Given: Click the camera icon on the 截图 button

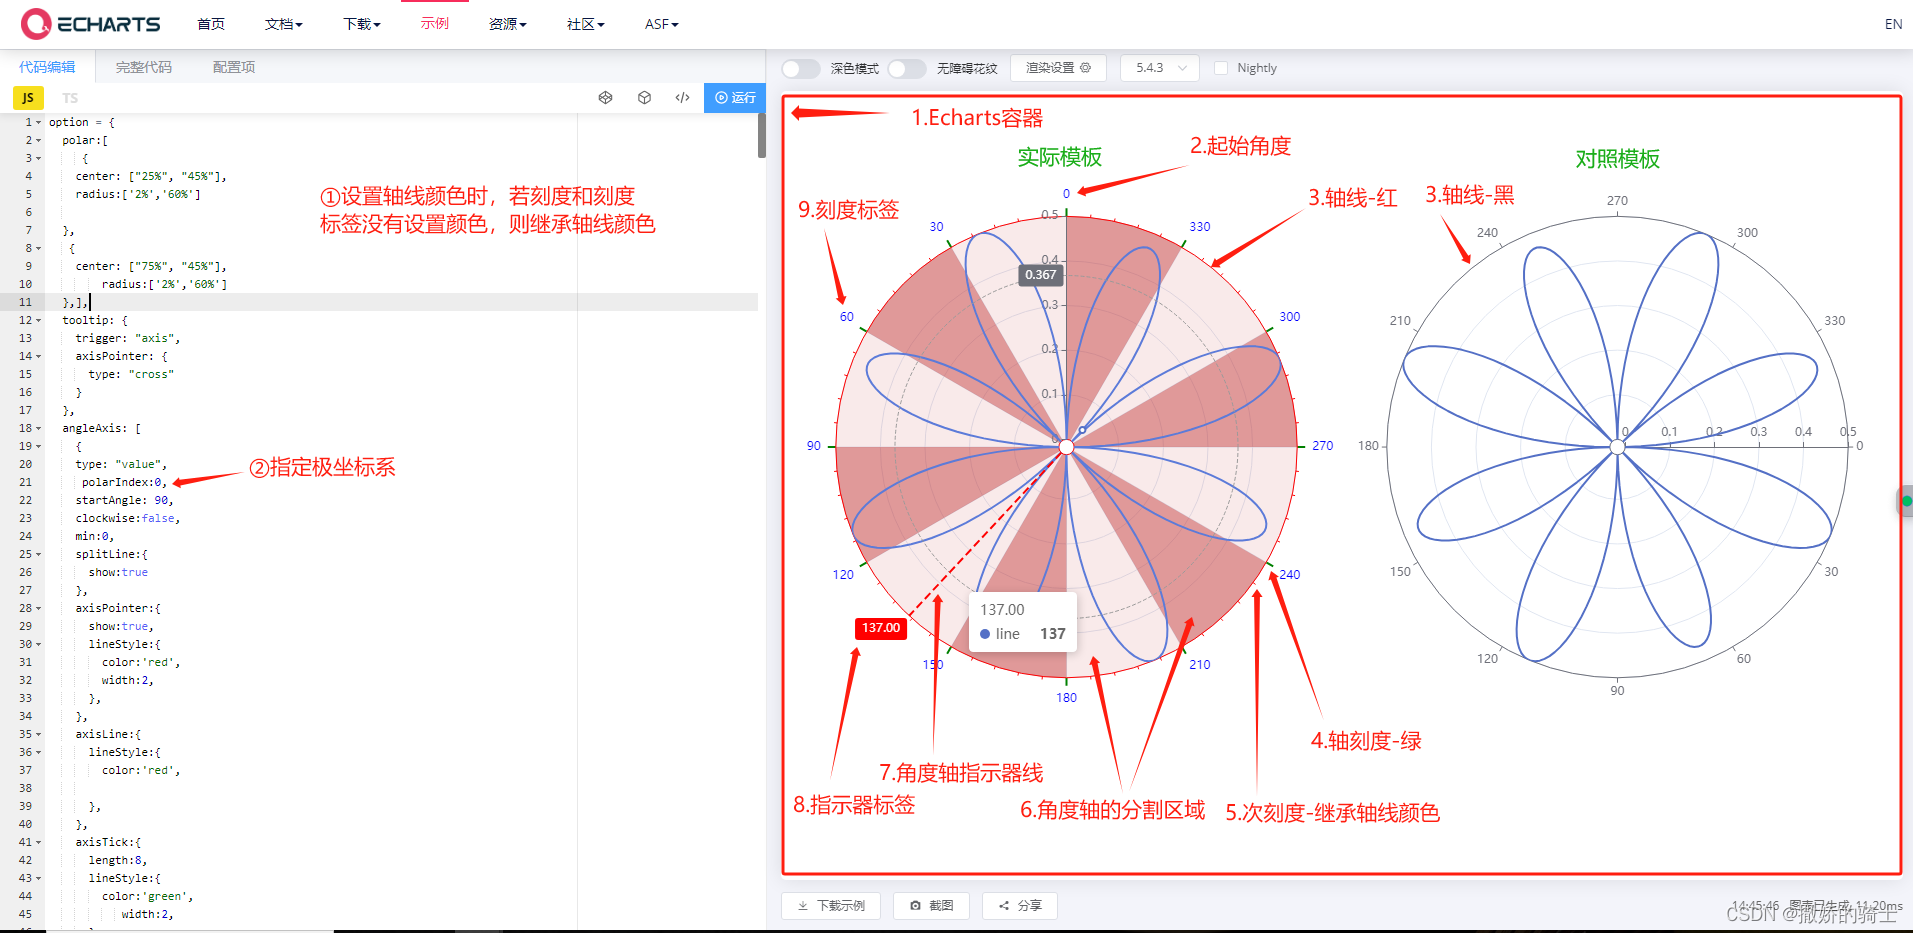Looking at the screenshot, I should (916, 905).
